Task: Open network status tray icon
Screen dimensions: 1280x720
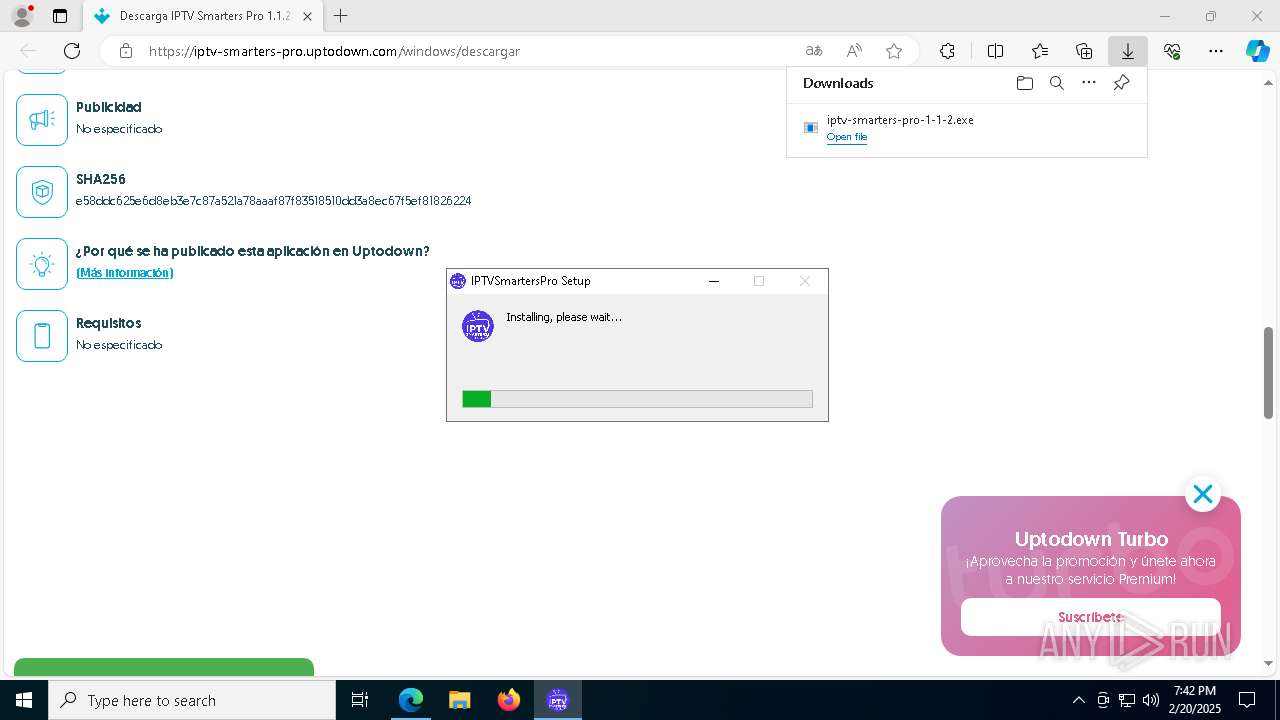Action: click(x=1126, y=700)
